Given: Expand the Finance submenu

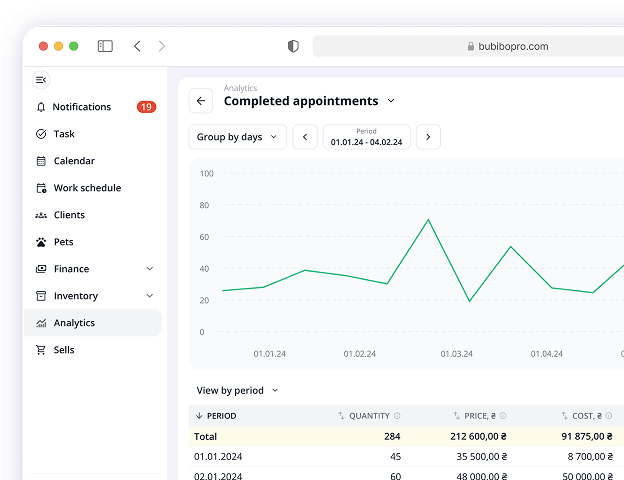Looking at the screenshot, I should tap(149, 269).
